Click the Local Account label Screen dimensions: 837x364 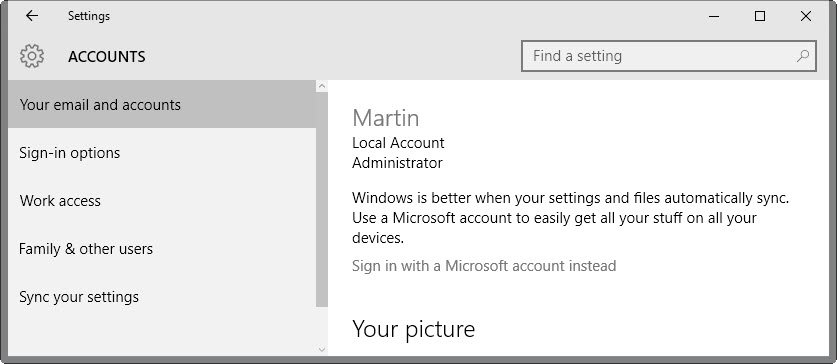398,143
